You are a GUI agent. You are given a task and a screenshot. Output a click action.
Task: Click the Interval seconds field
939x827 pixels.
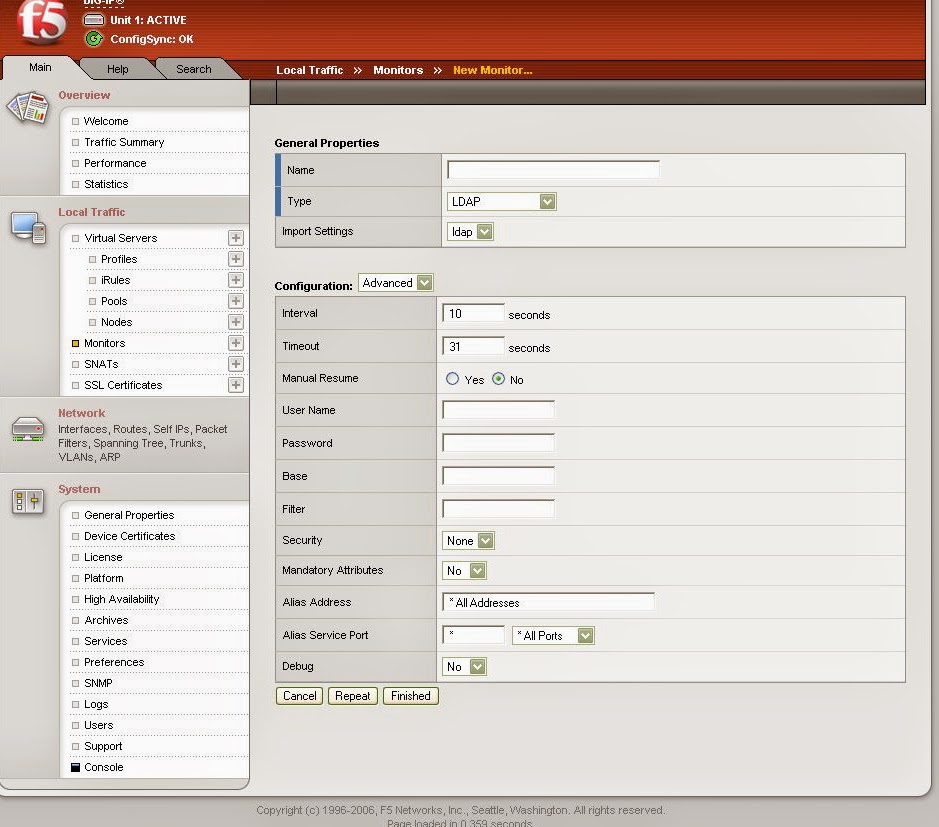pyautogui.click(x=473, y=313)
